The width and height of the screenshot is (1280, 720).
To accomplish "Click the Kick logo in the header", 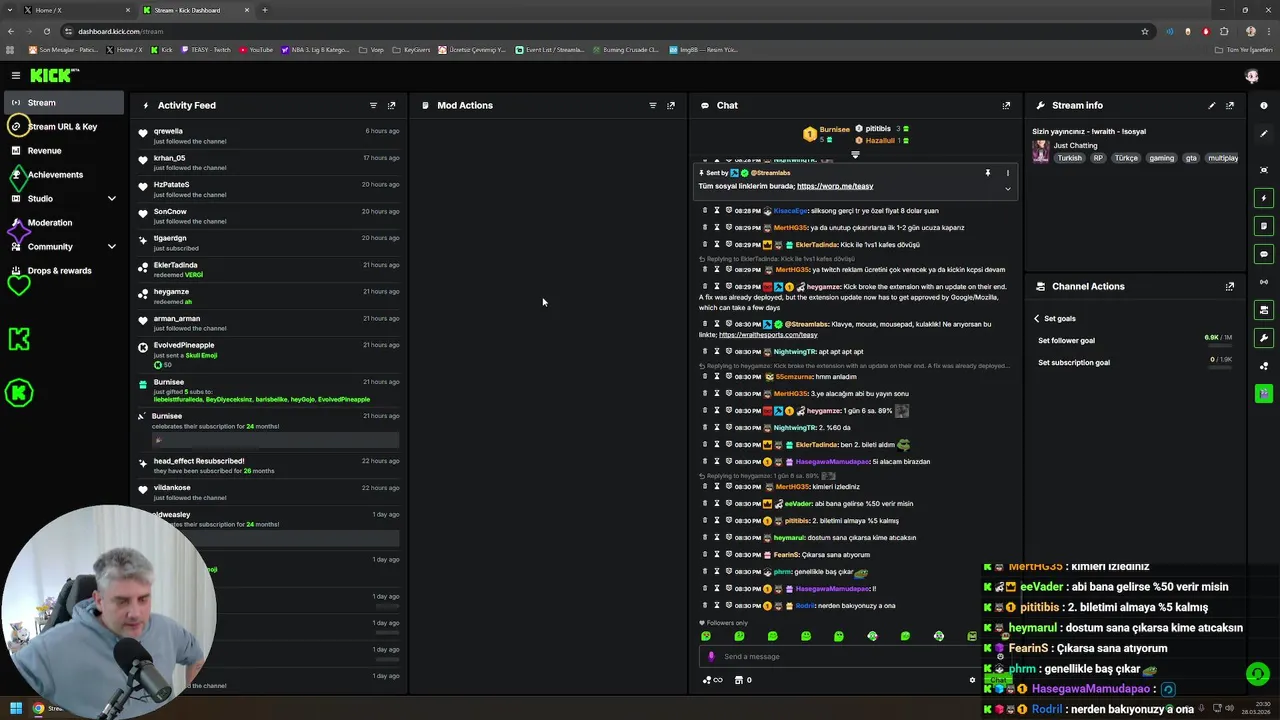I will [x=54, y=75].
